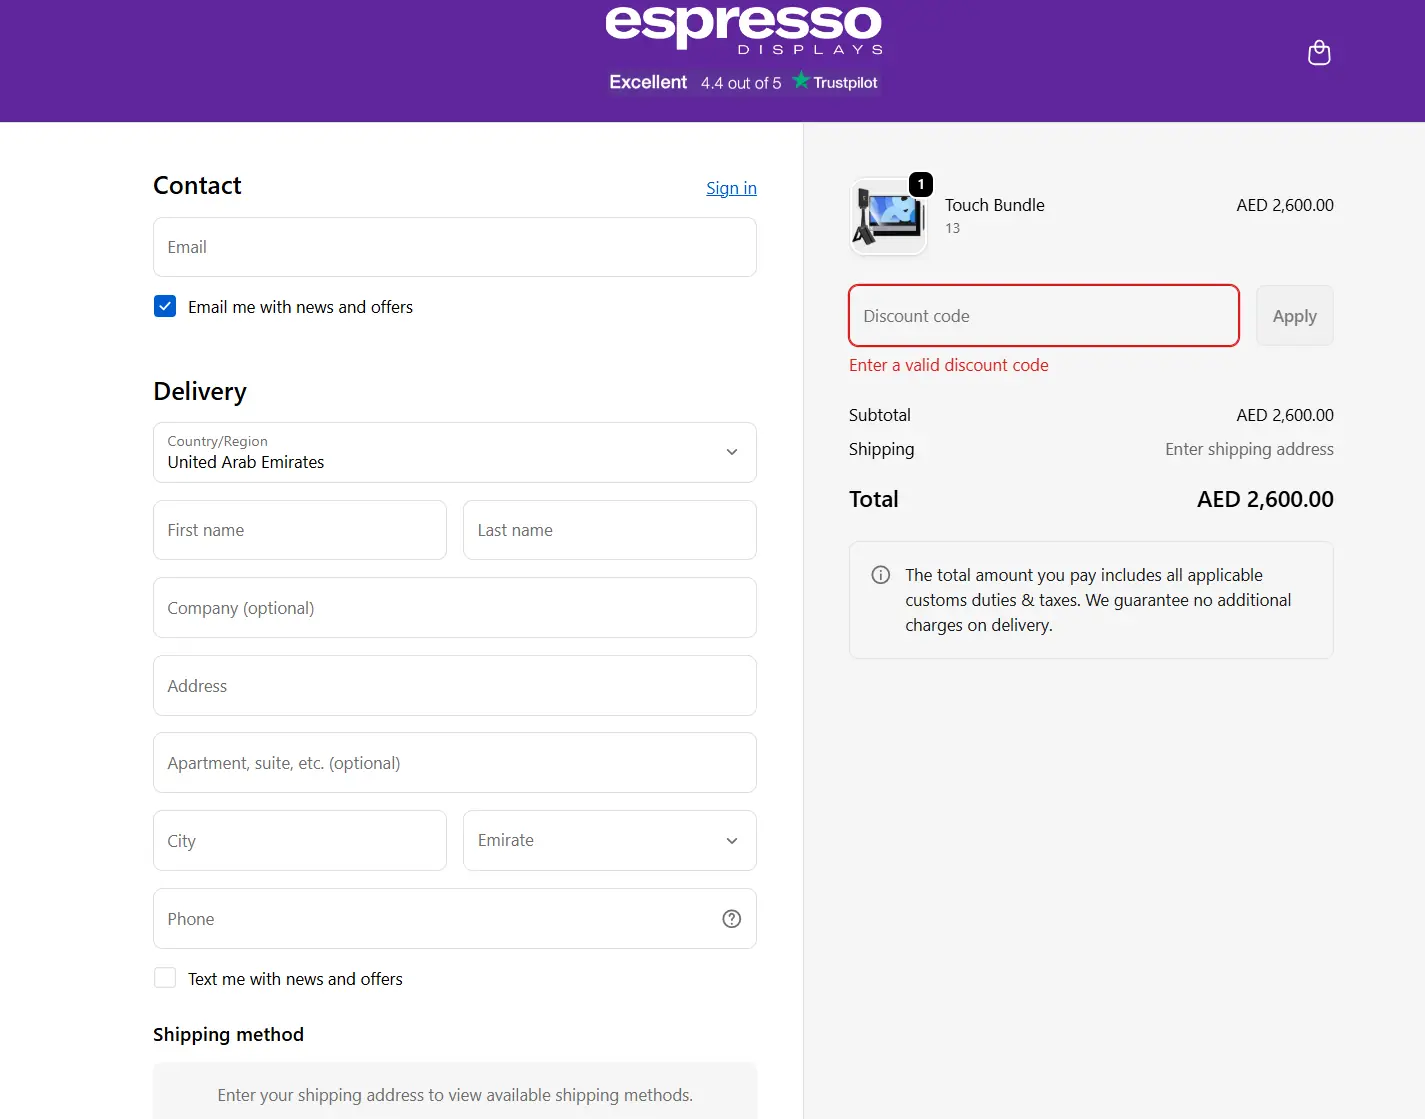Click the Apartment, suite, etc. field
The width and height of the screenshot is (1425, 1119).
coord(455,763)
